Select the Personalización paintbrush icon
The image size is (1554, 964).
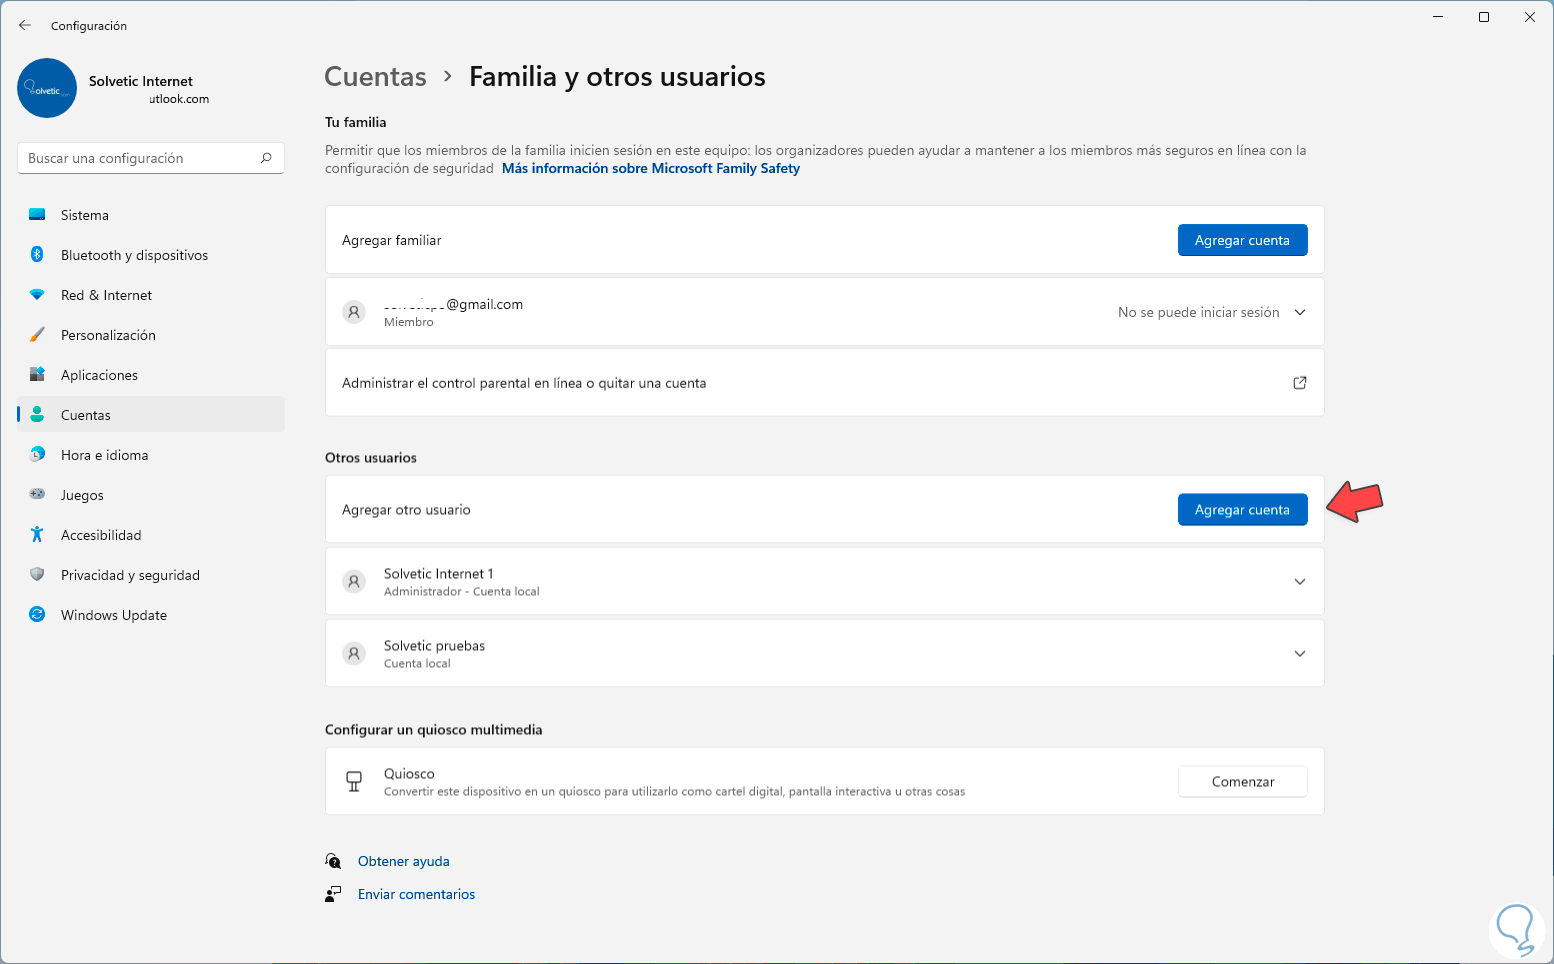[37, 335]
